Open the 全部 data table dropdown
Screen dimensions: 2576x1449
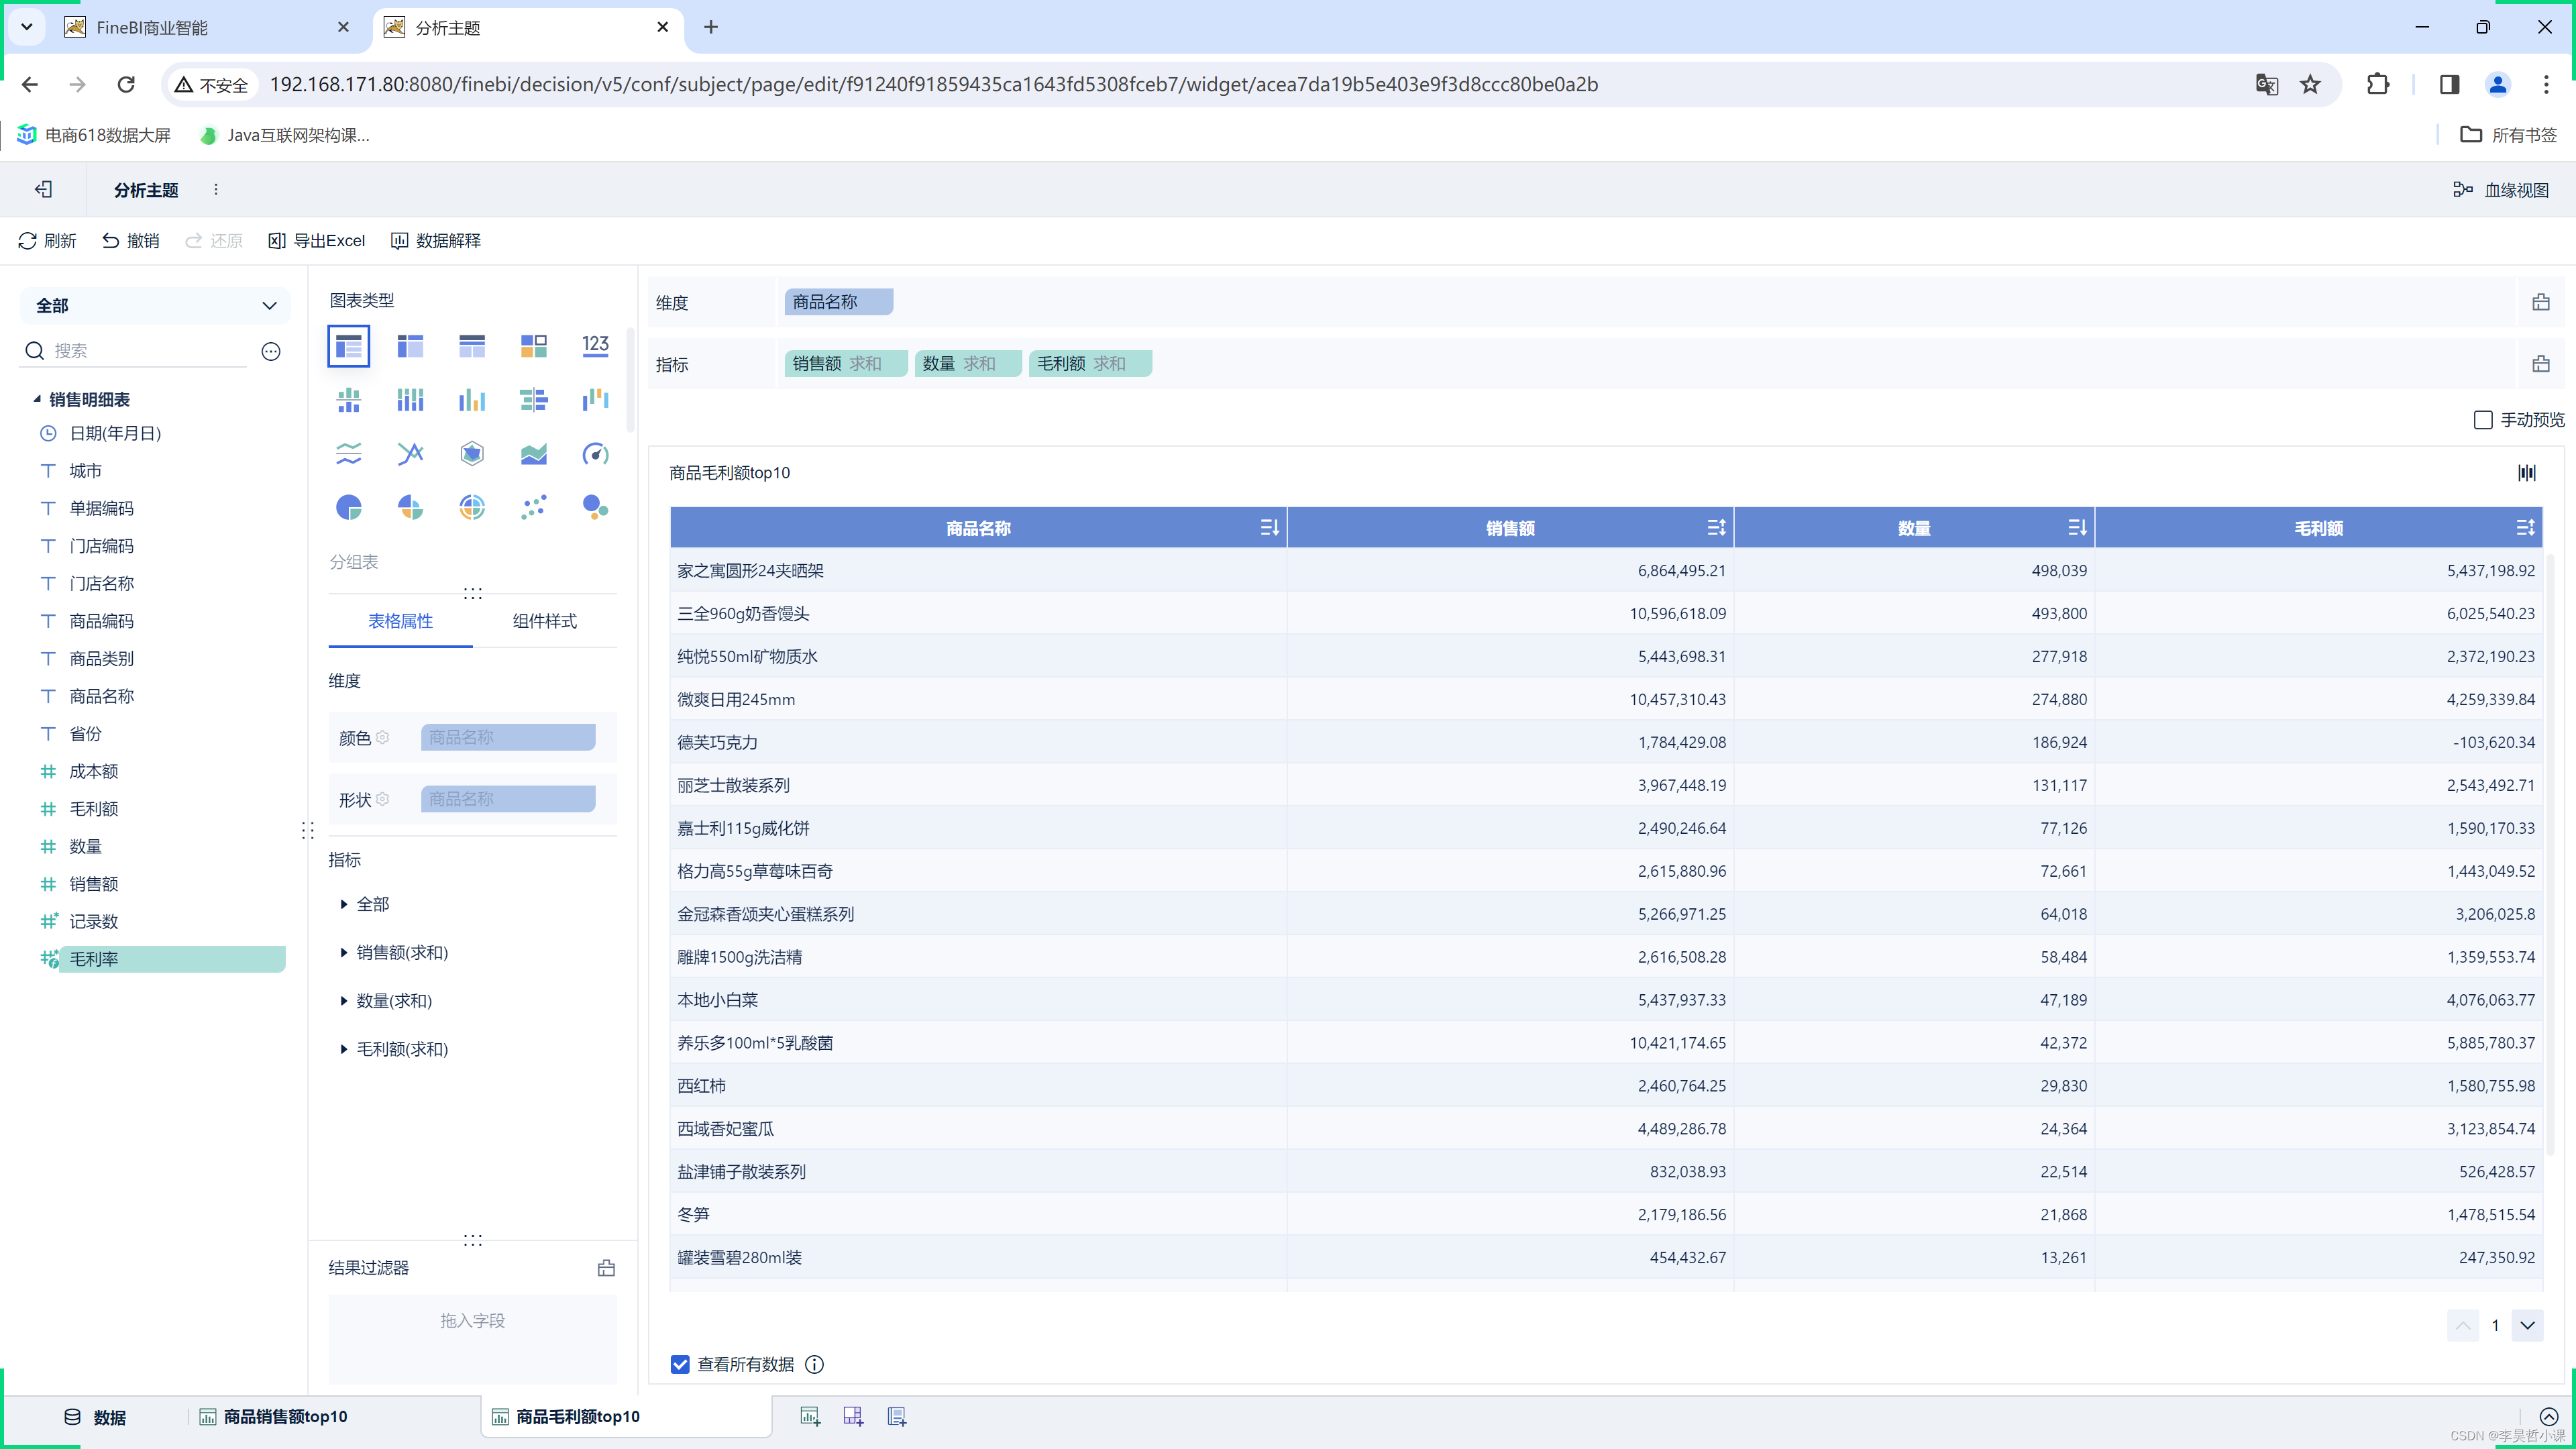[x=155, y=306]
